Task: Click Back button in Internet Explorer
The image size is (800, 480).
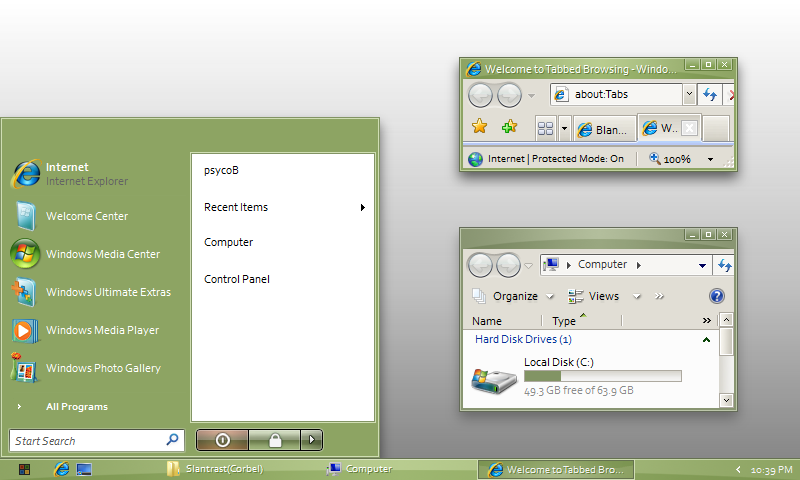Action: 480,95
